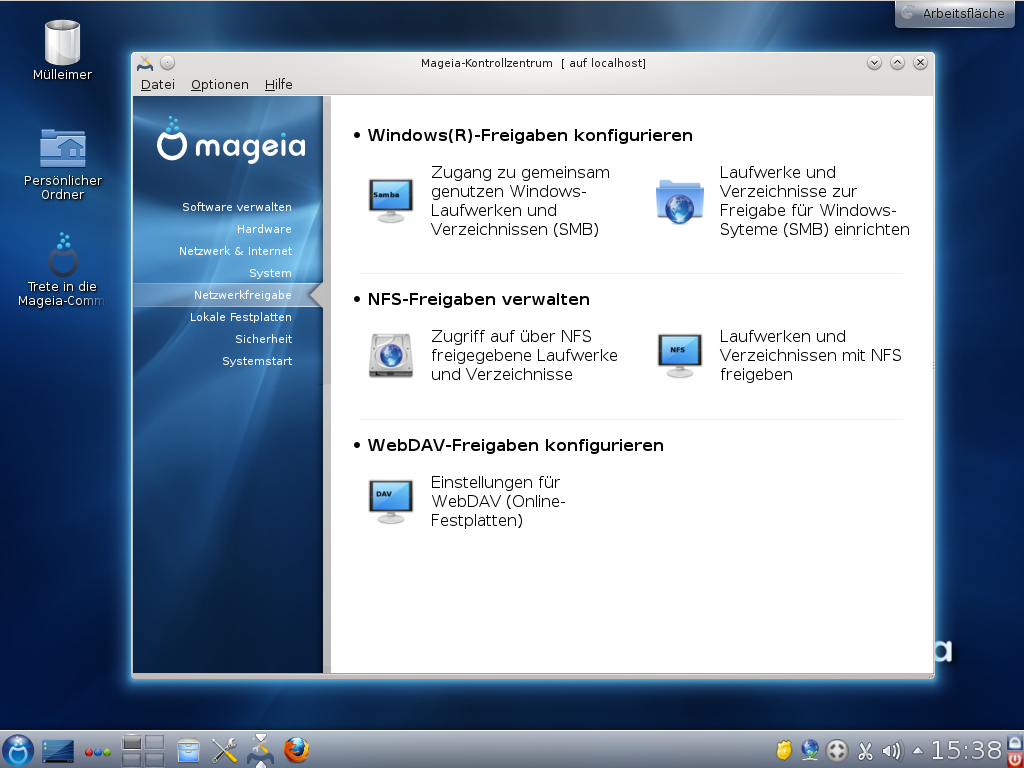
Task: Open the Samba SMB access monitor icon
Action: point(391,200)
